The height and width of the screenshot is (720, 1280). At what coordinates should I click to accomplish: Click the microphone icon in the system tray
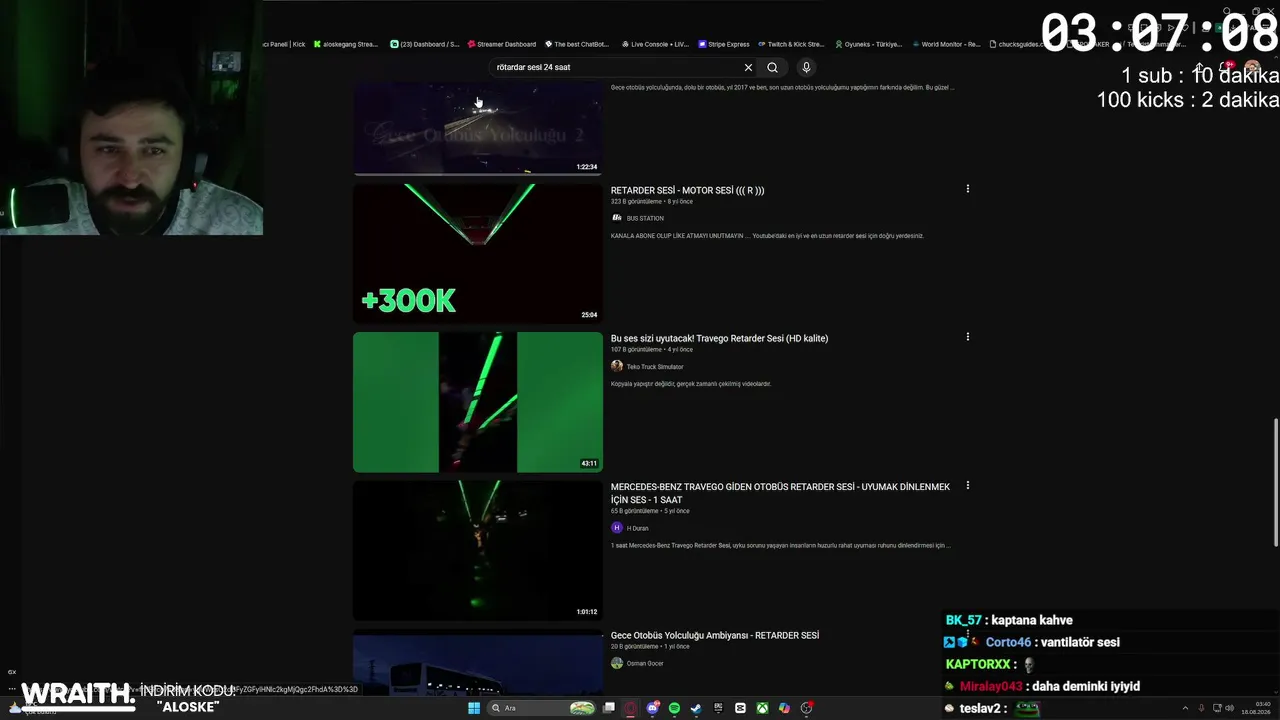point(1201,708)
